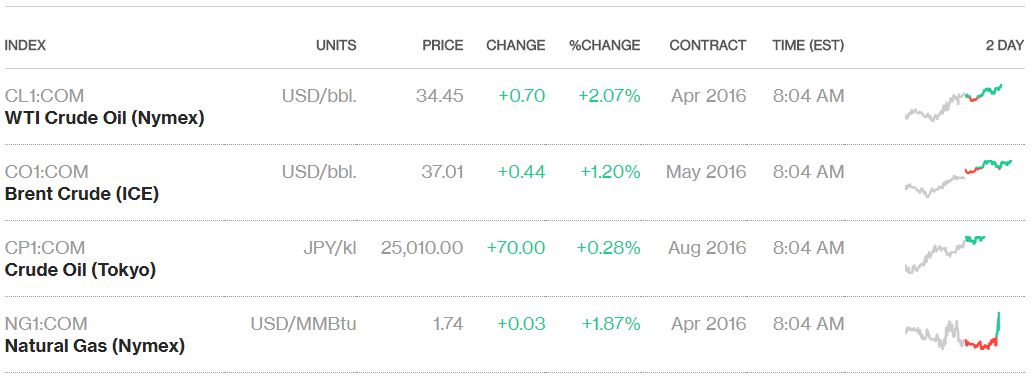Click the NG1:COM ticker symbol
Viewport: 1034px width, 386px height.
click(46, 324)
